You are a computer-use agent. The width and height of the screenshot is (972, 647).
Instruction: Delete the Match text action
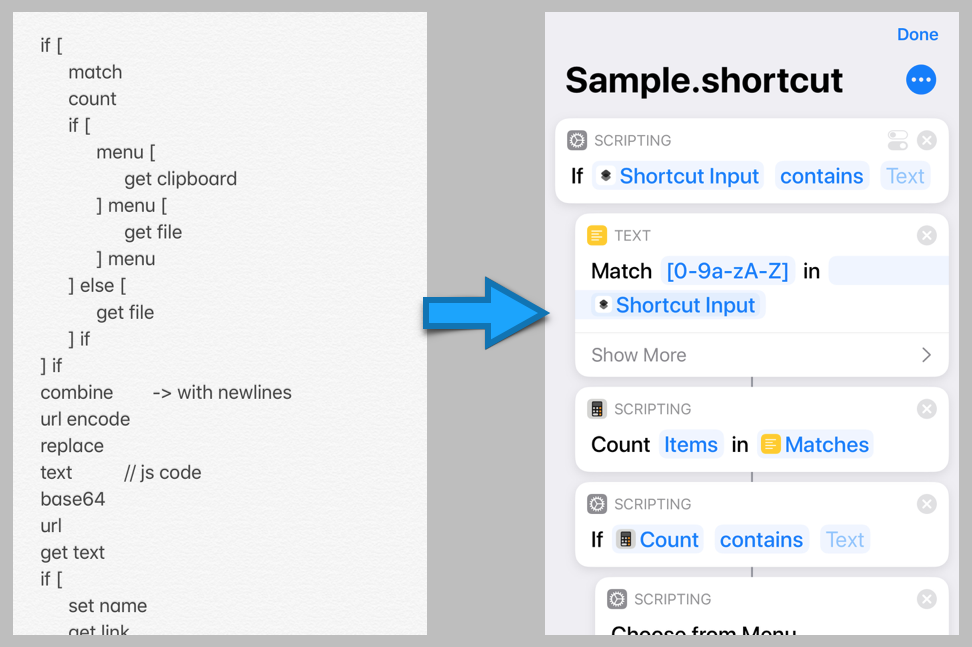(x=926, y=236)
